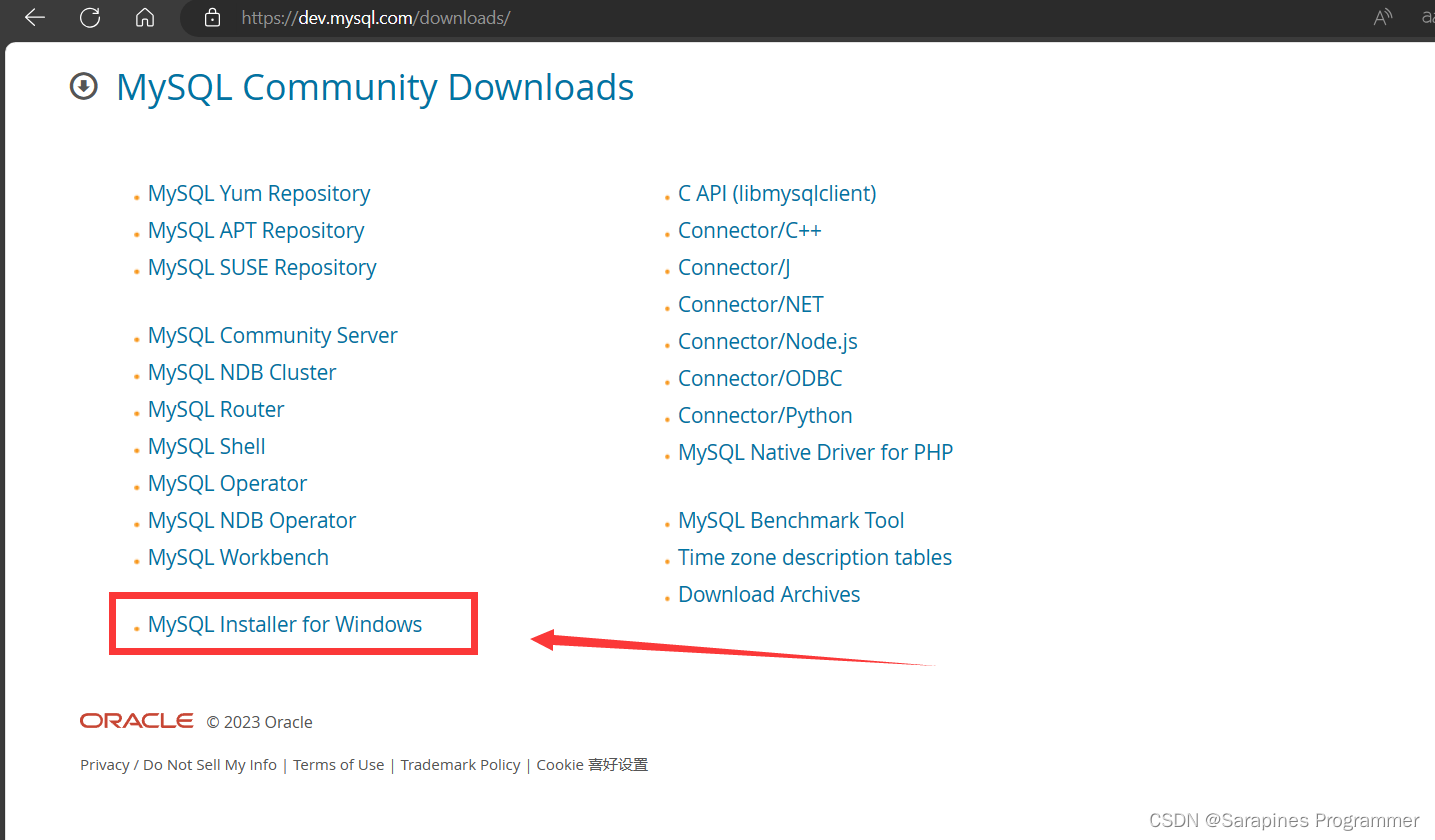1435x840 pixels.
Task: Click the Oracle logo
Action: pyautogui.click(x=136, y=720)
